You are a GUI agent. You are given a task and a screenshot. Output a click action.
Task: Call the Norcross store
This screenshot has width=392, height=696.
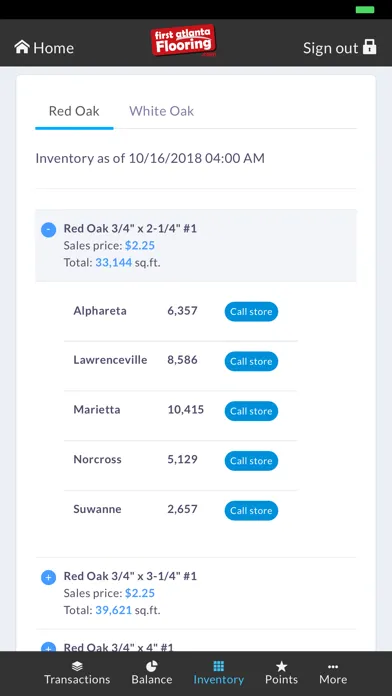tap(251, 461)
